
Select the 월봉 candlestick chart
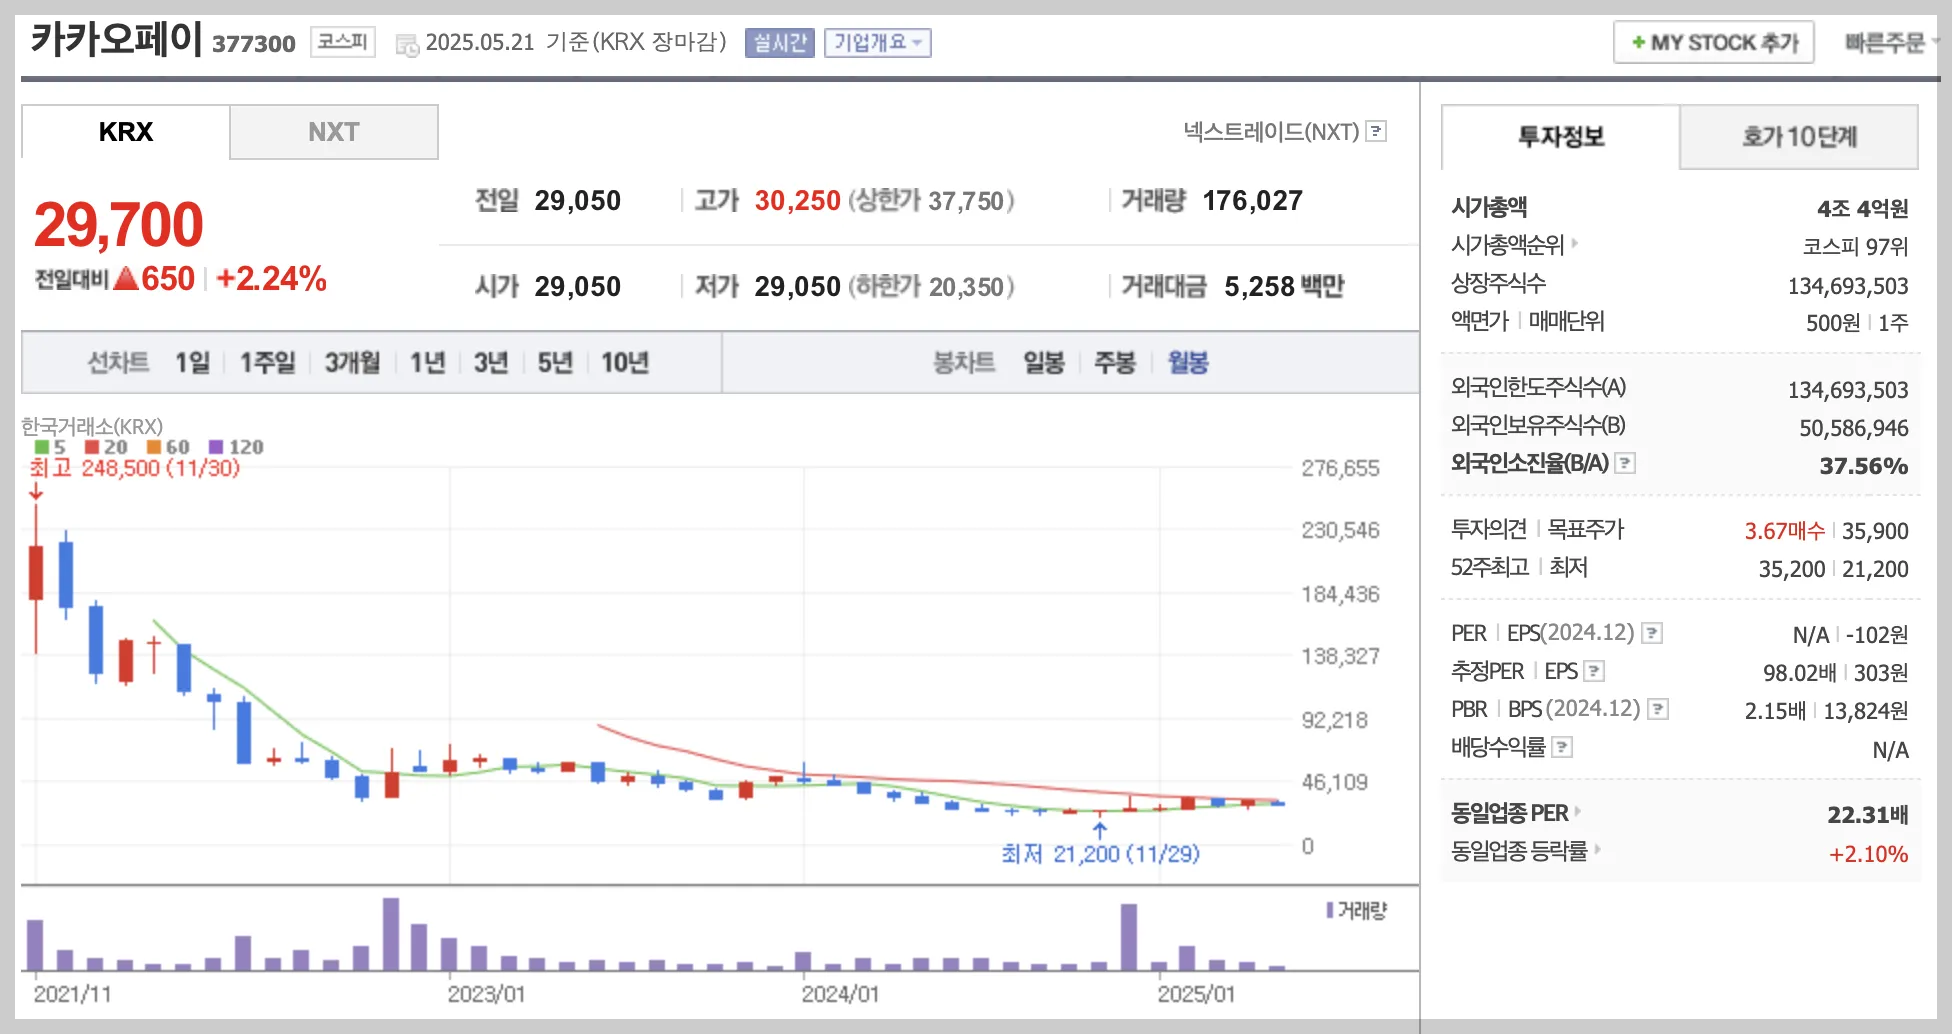(1188, 362)
